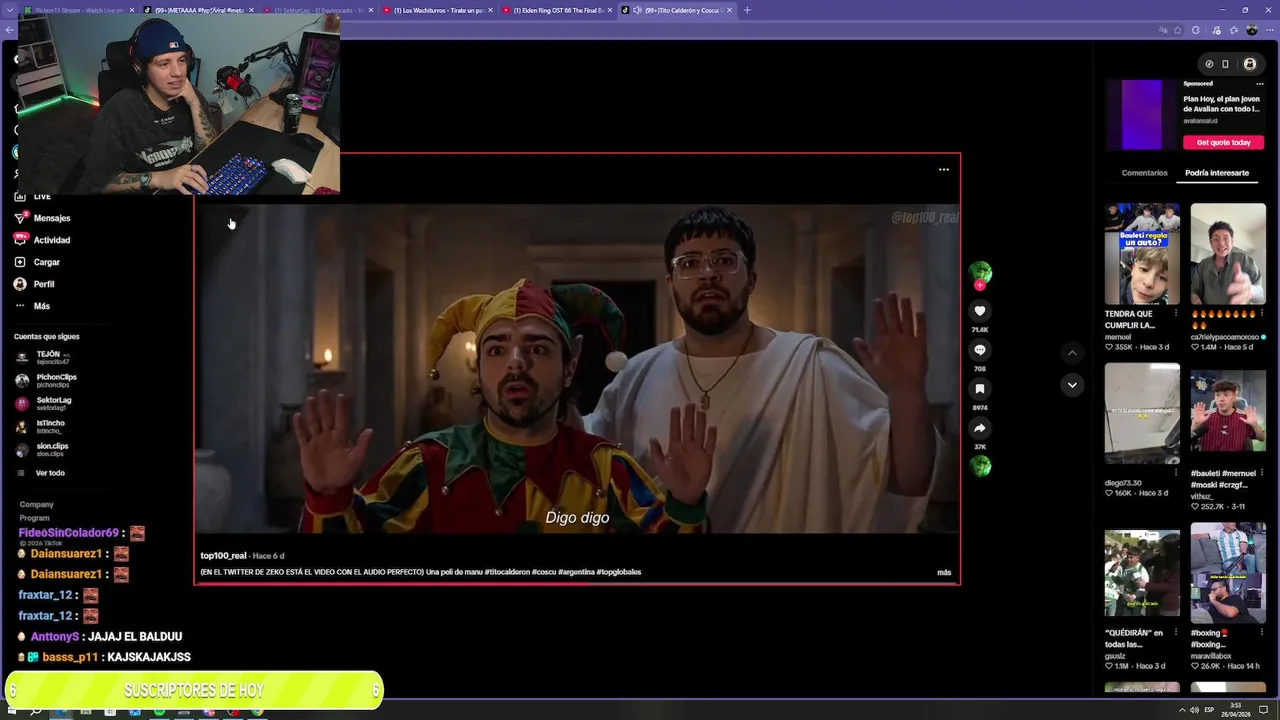Open the top100_real creator avatar beside the video
1280x720 pixels.
pos(980,272)
